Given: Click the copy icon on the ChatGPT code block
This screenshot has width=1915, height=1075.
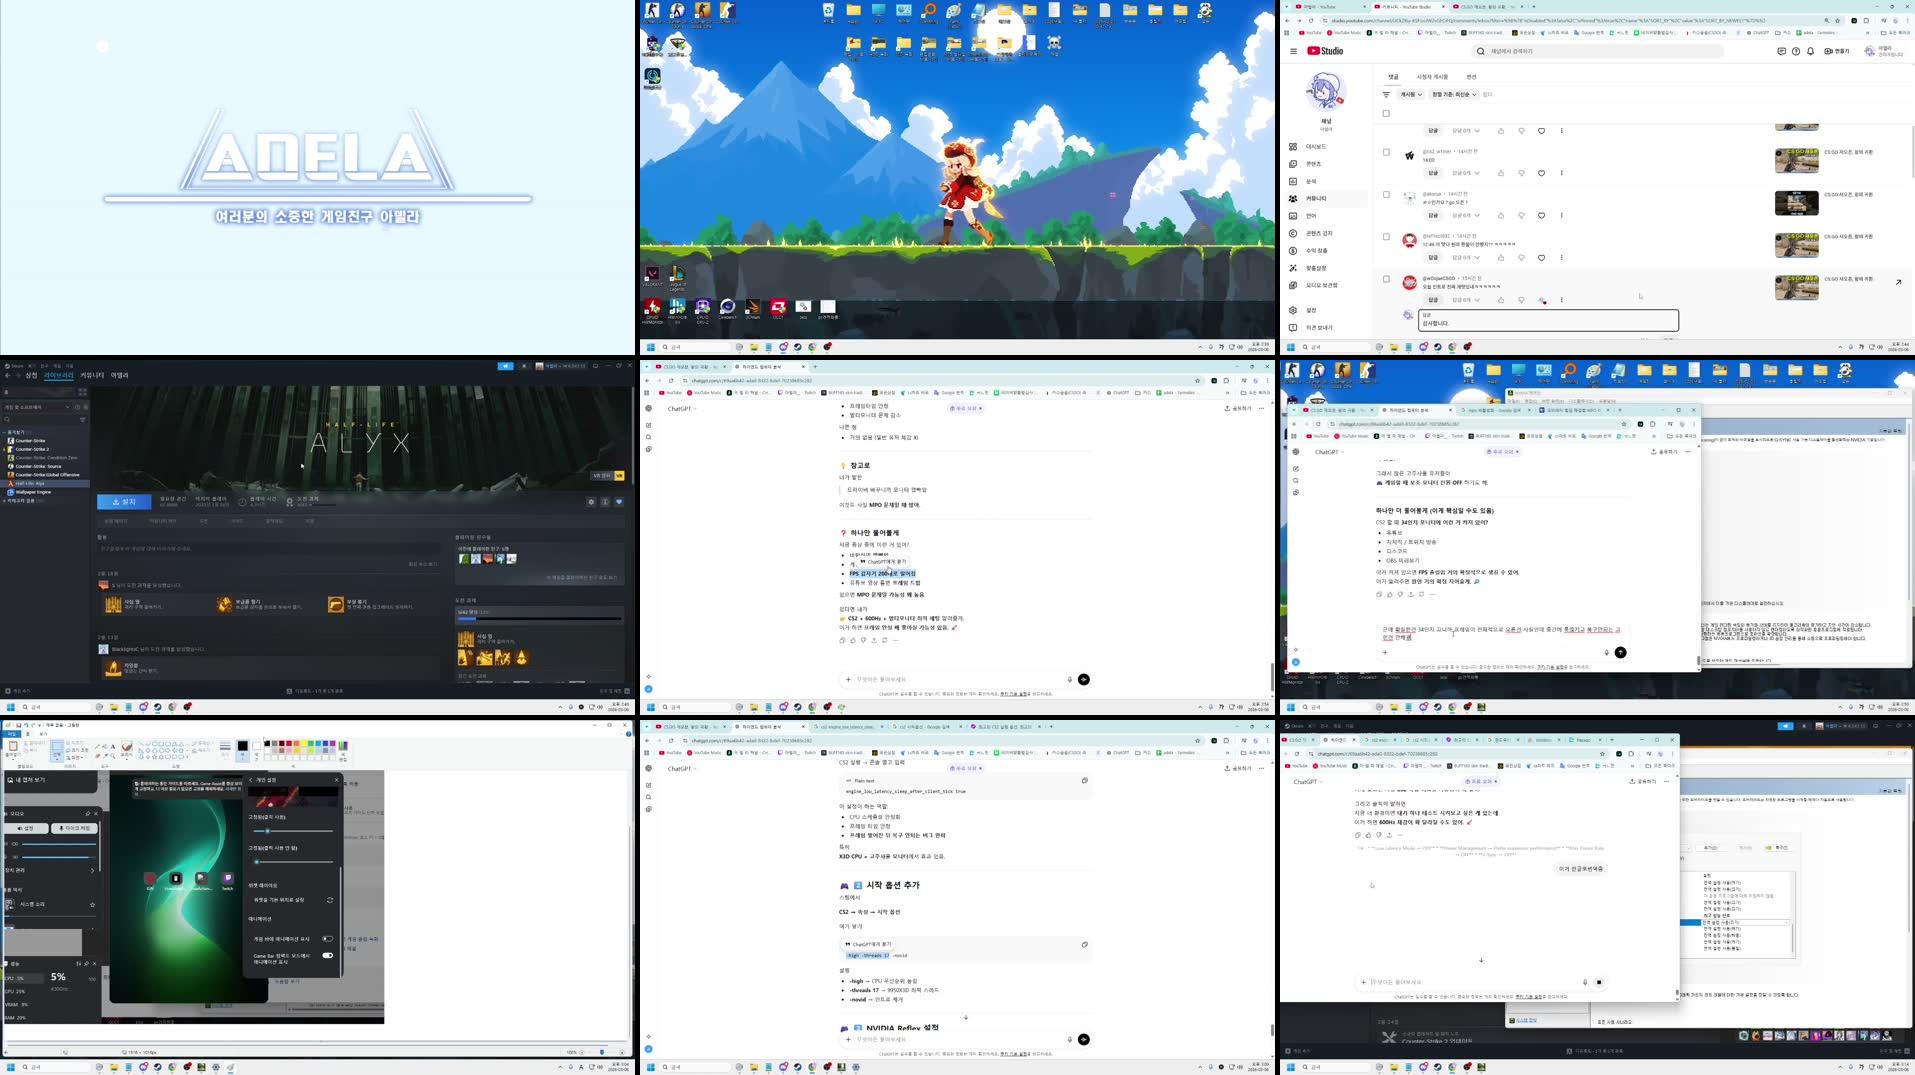Looking at the screenshot, I should pyautogui.click(x=1085, y=781).
